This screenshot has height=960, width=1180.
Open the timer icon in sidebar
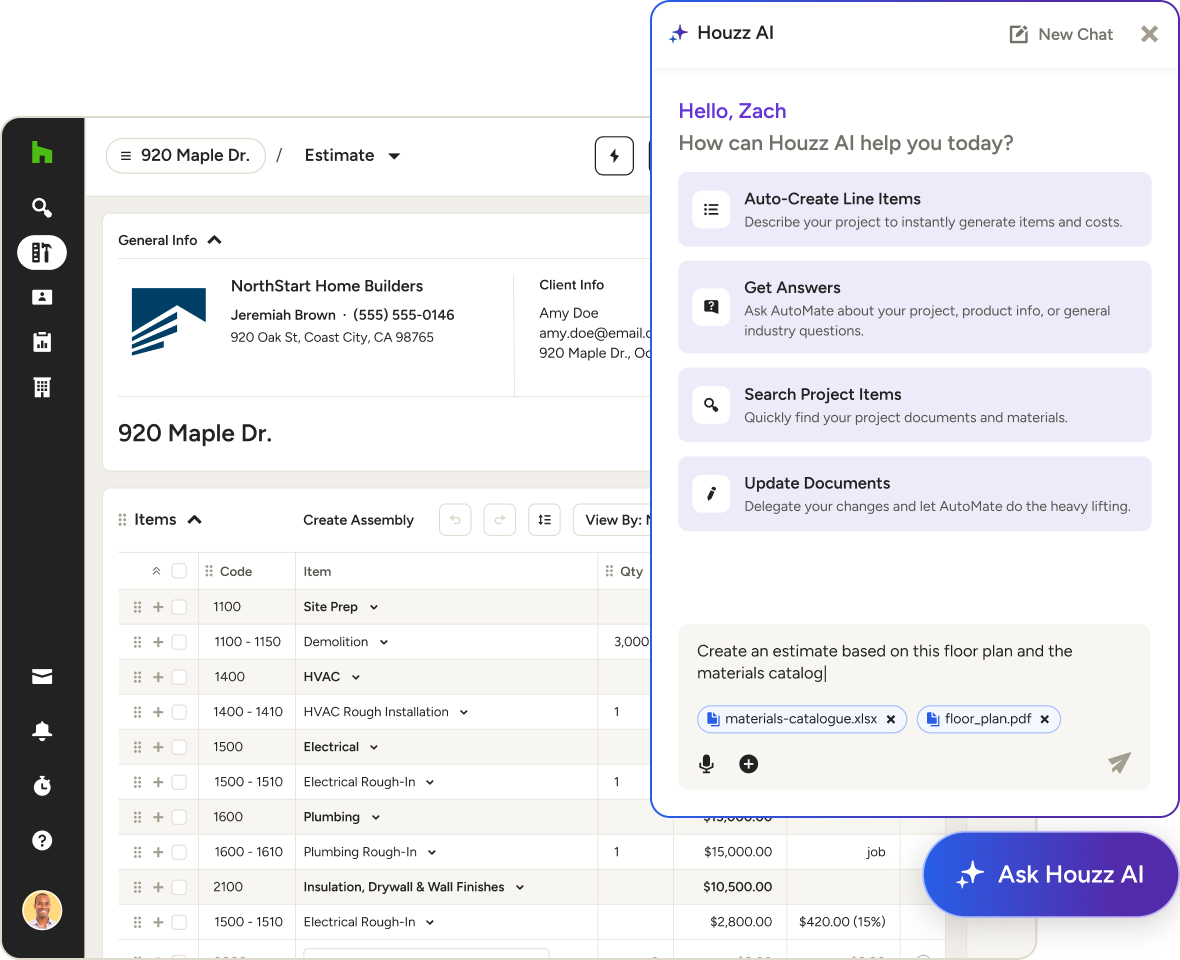42,786
